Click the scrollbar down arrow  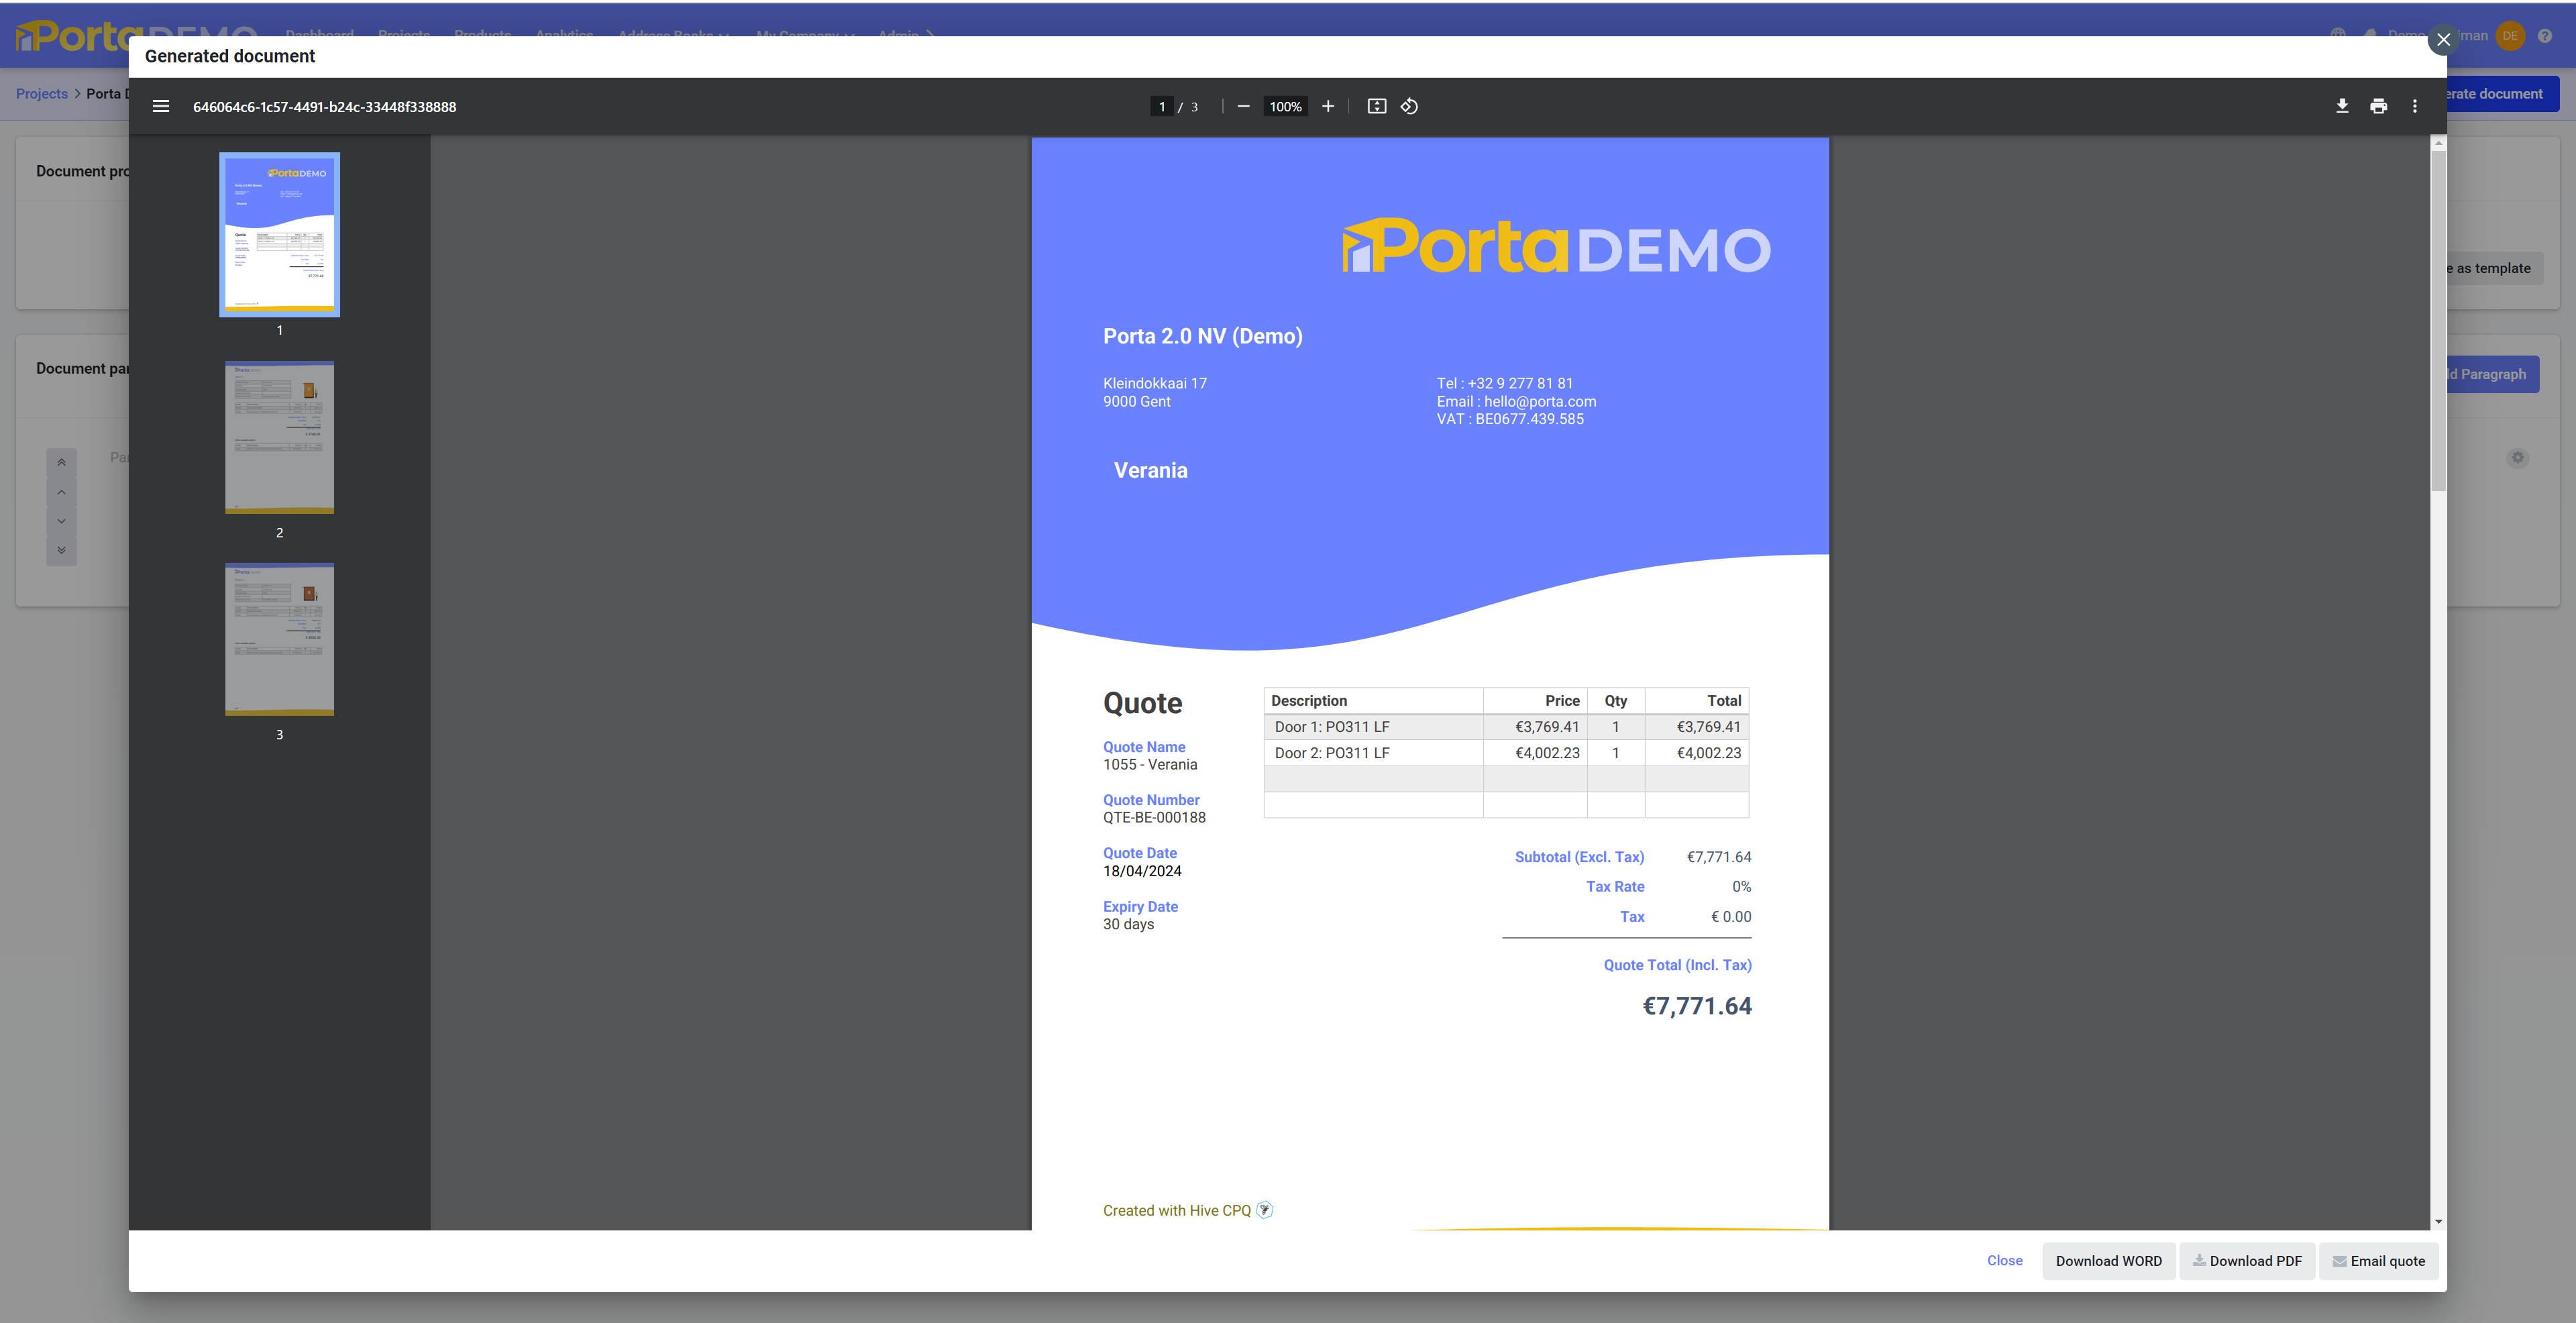tap(2438, 1221)
